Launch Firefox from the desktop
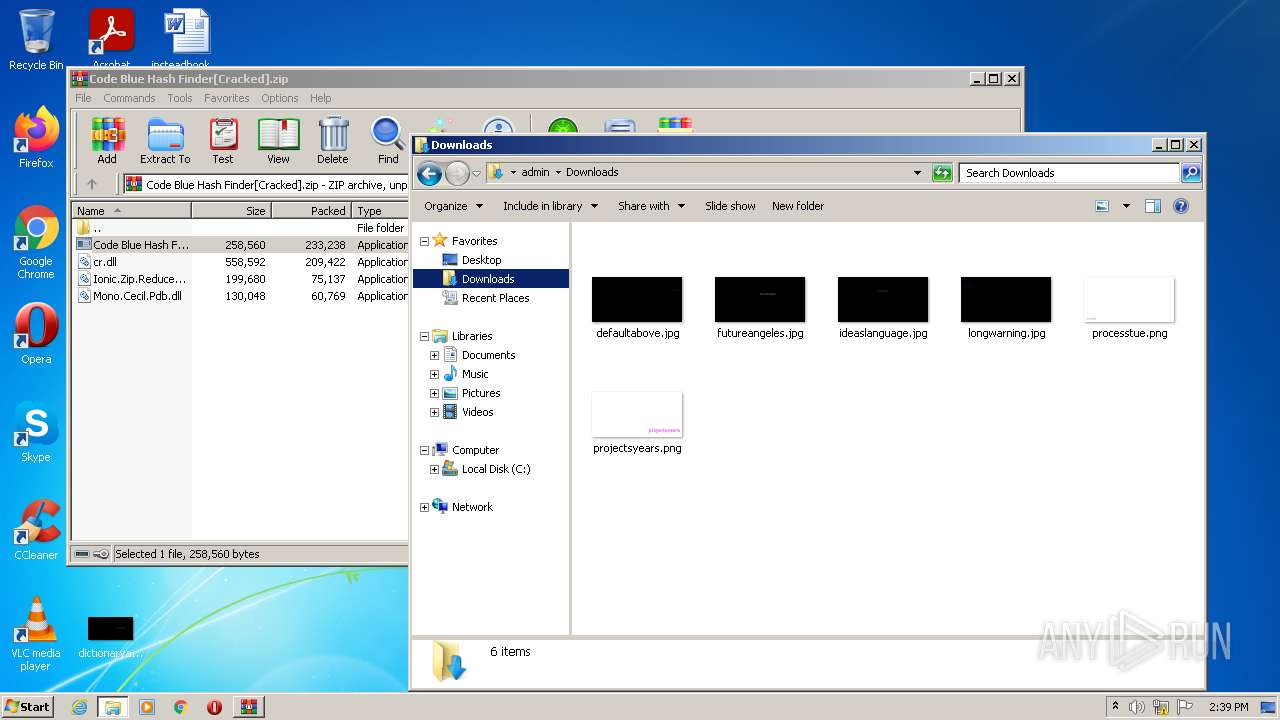 pyautogui.click(x=36, y=138)
